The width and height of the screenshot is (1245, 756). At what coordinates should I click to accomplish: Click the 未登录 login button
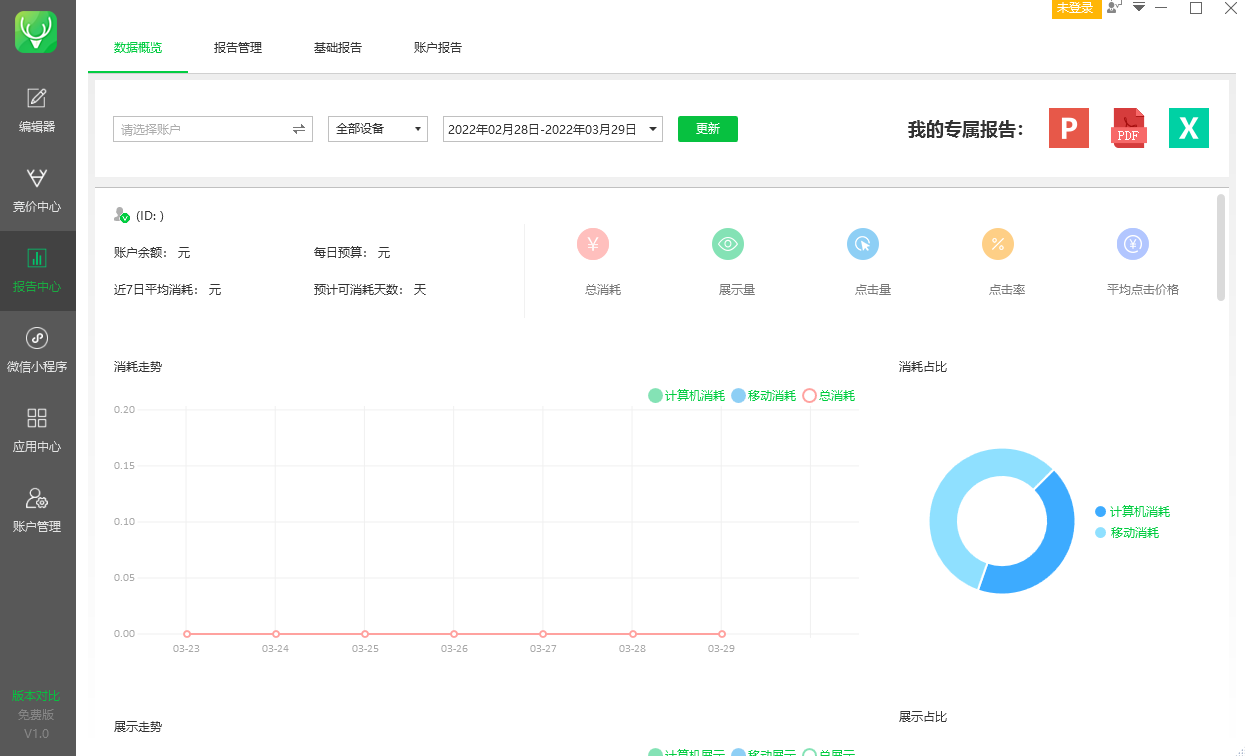[1075, 8]
